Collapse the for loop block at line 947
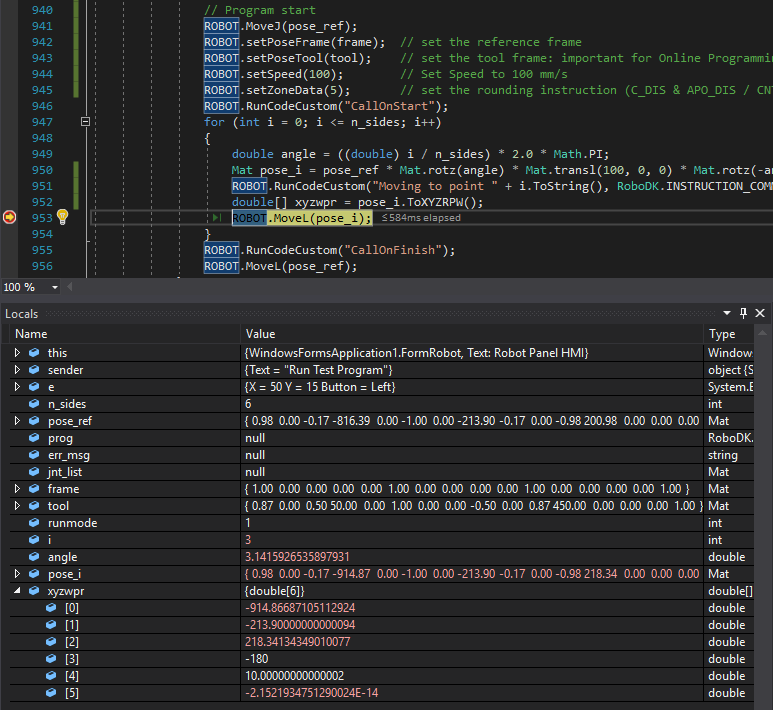773x710 pixels. [85, 122]
